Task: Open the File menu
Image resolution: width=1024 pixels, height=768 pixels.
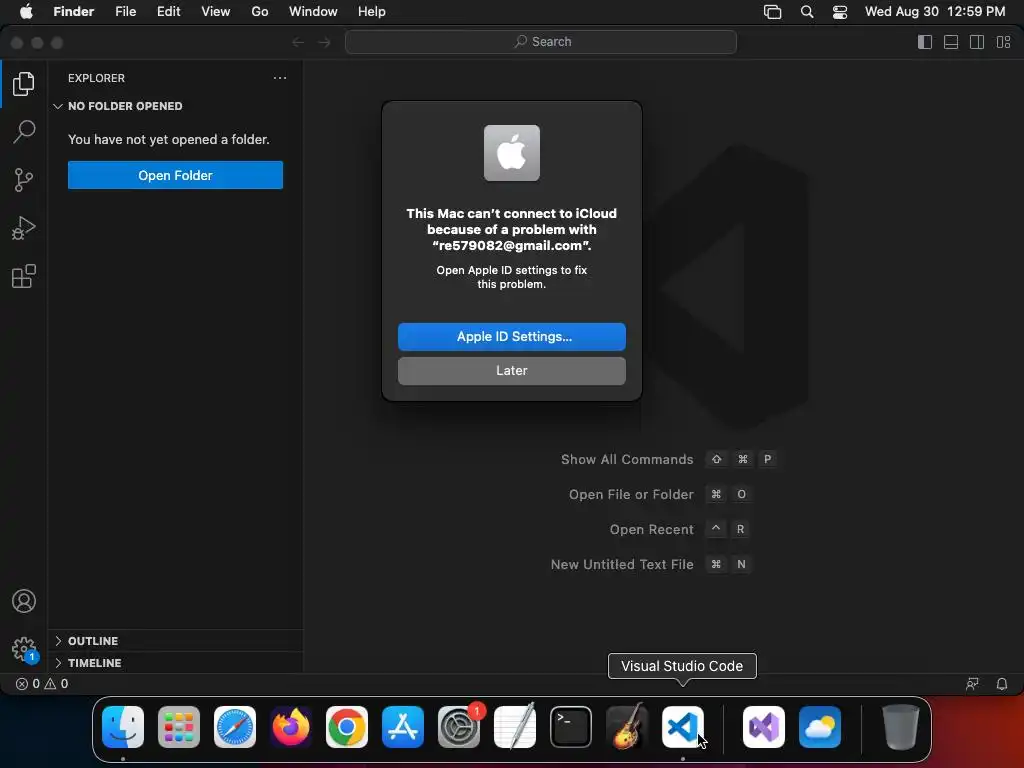Action: [125, 12]
